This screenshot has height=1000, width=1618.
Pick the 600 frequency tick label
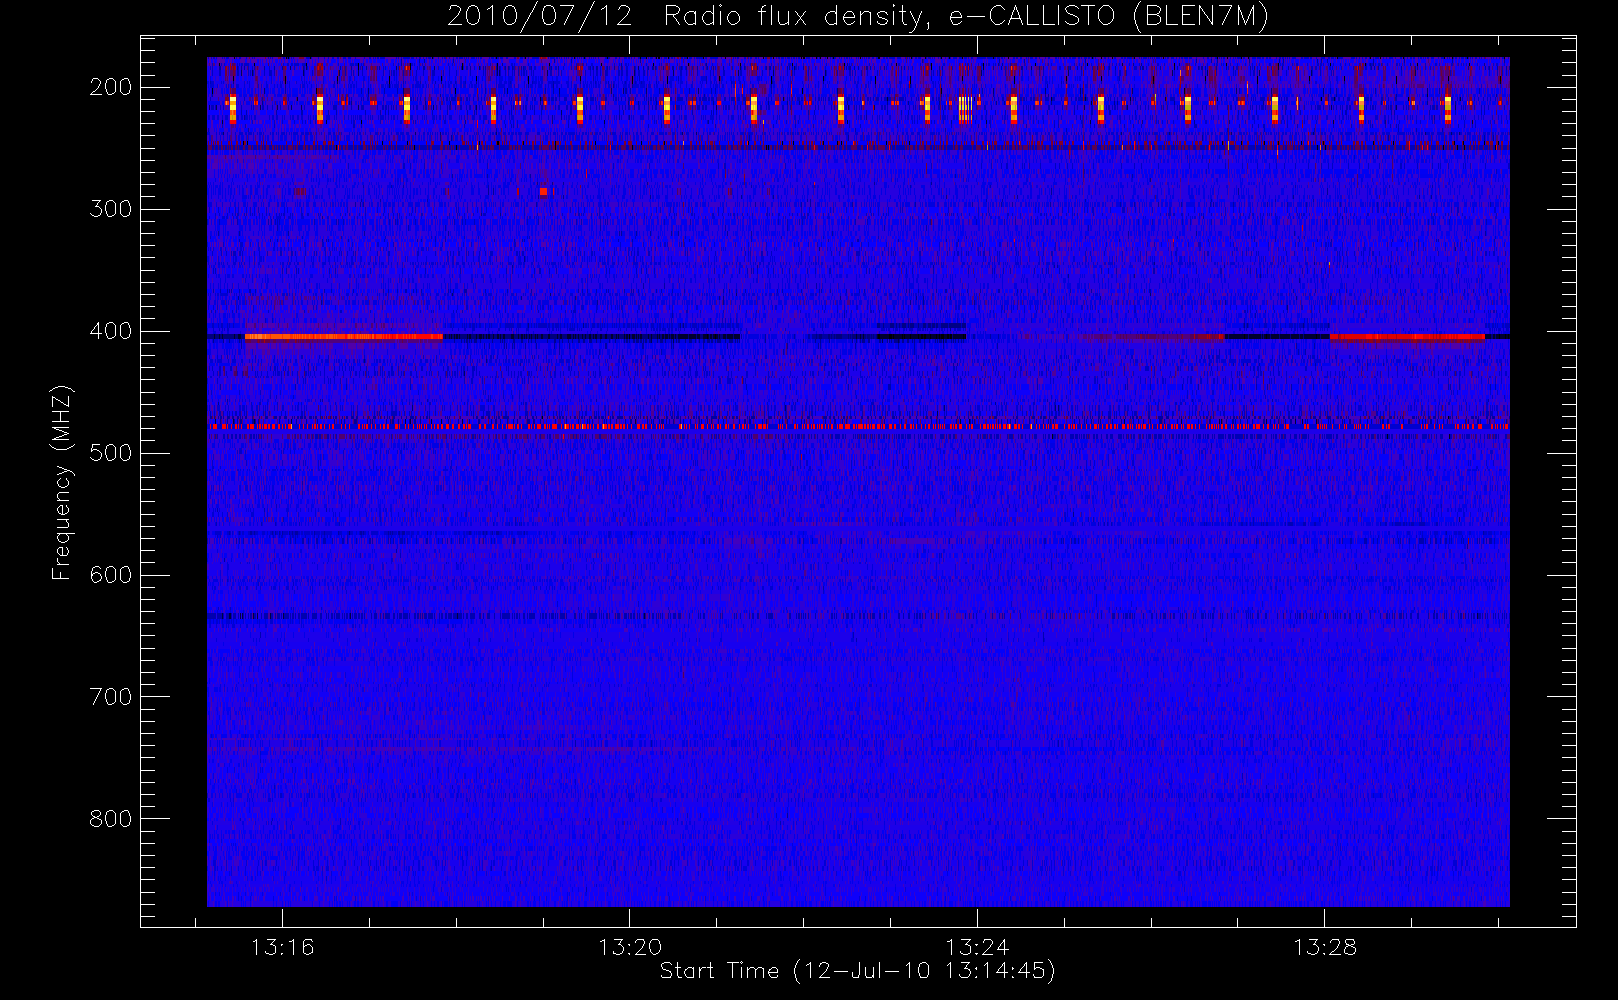[x=111, y=575]
